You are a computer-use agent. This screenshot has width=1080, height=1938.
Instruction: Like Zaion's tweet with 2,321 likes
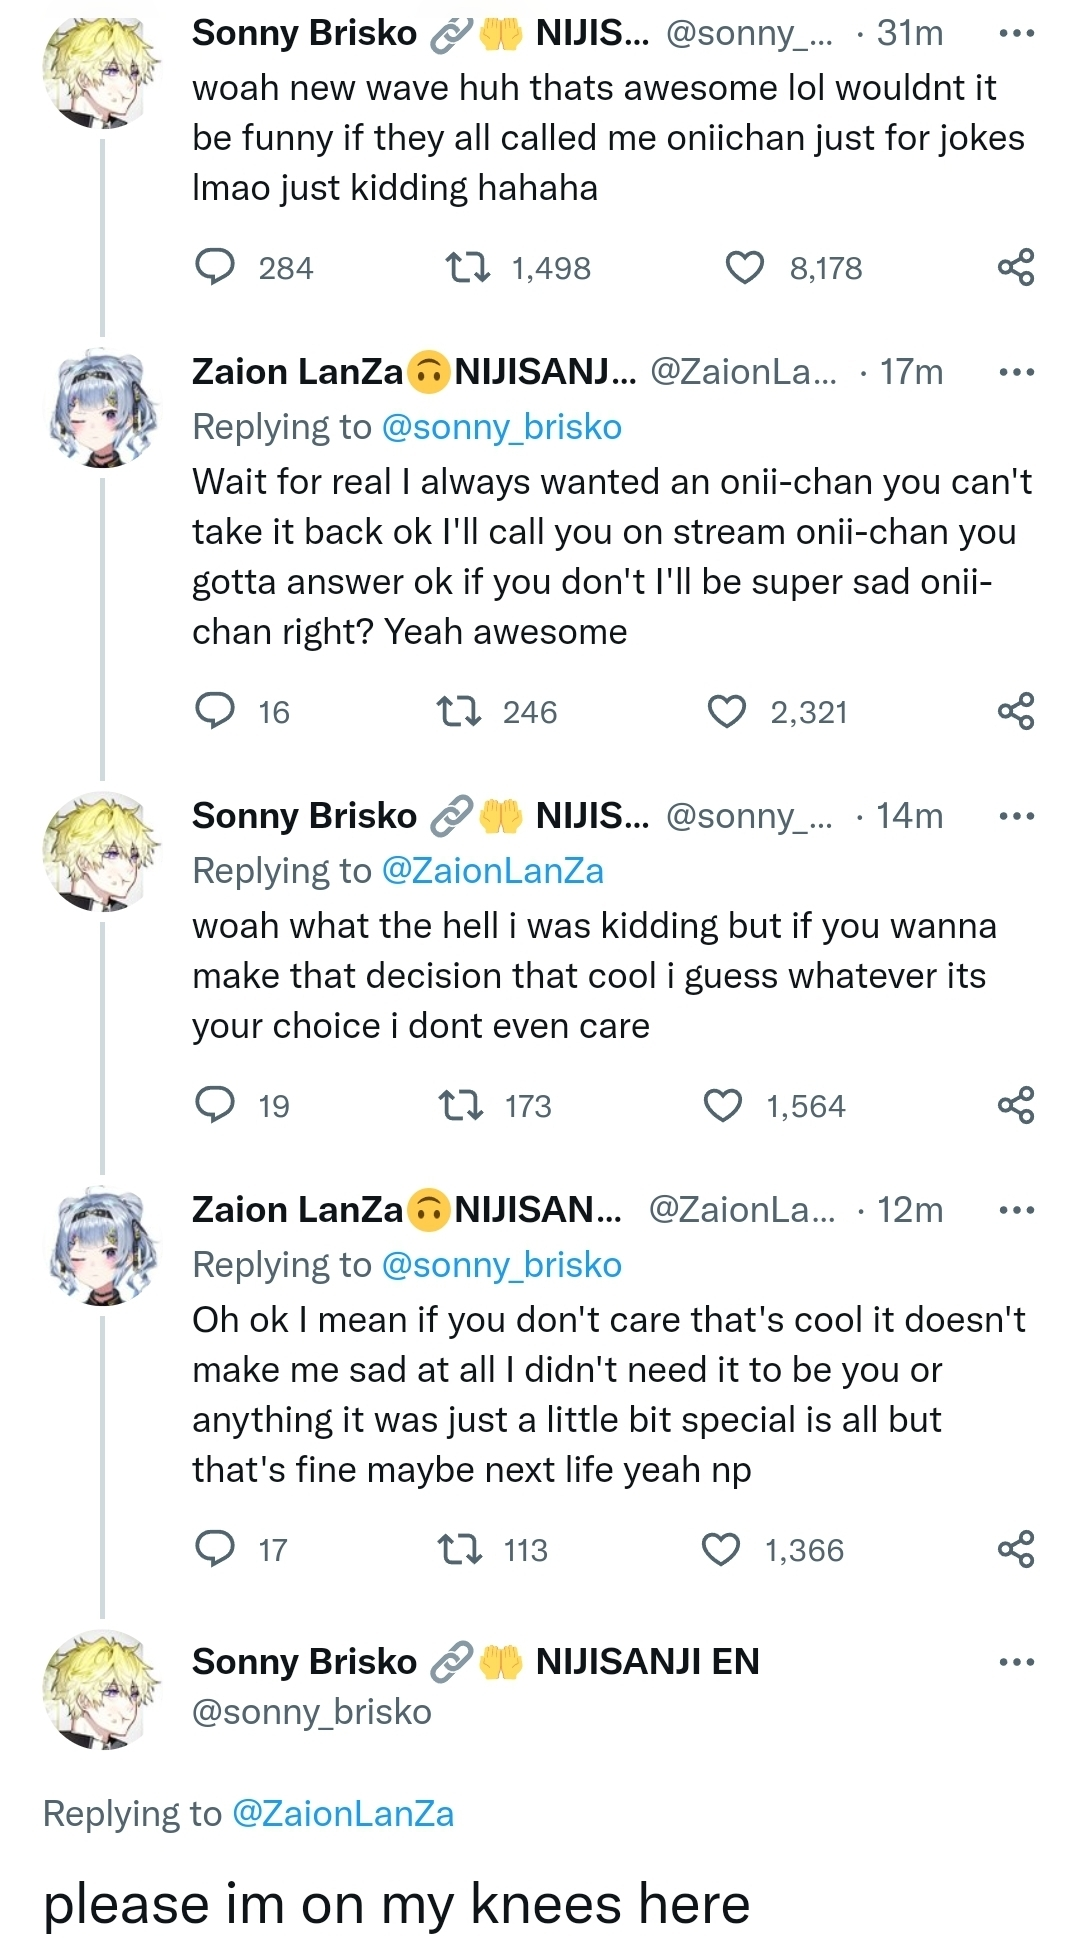click(x=727, y=712)
